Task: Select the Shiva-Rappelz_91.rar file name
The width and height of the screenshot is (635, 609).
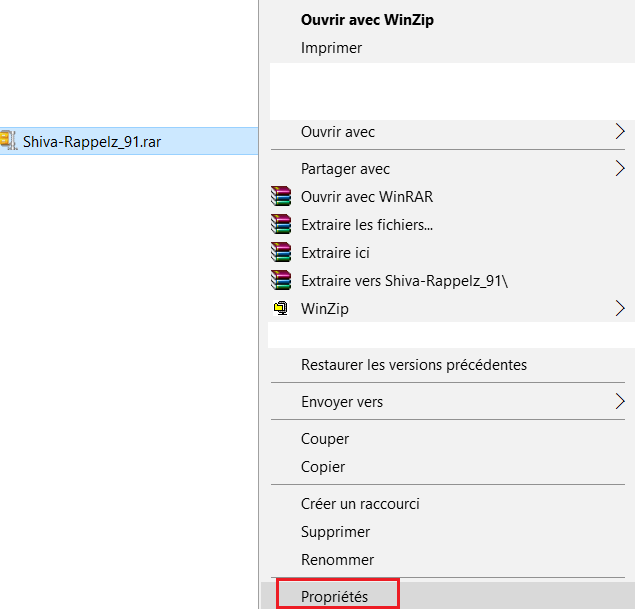Action: (92, 142)
